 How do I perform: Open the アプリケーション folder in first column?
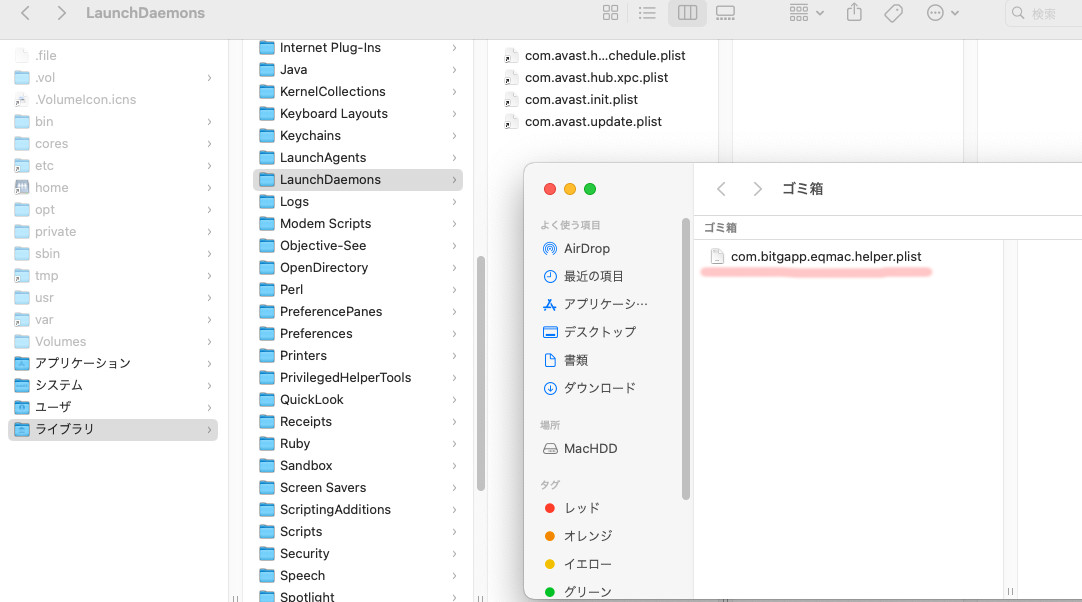click(82, 363)
